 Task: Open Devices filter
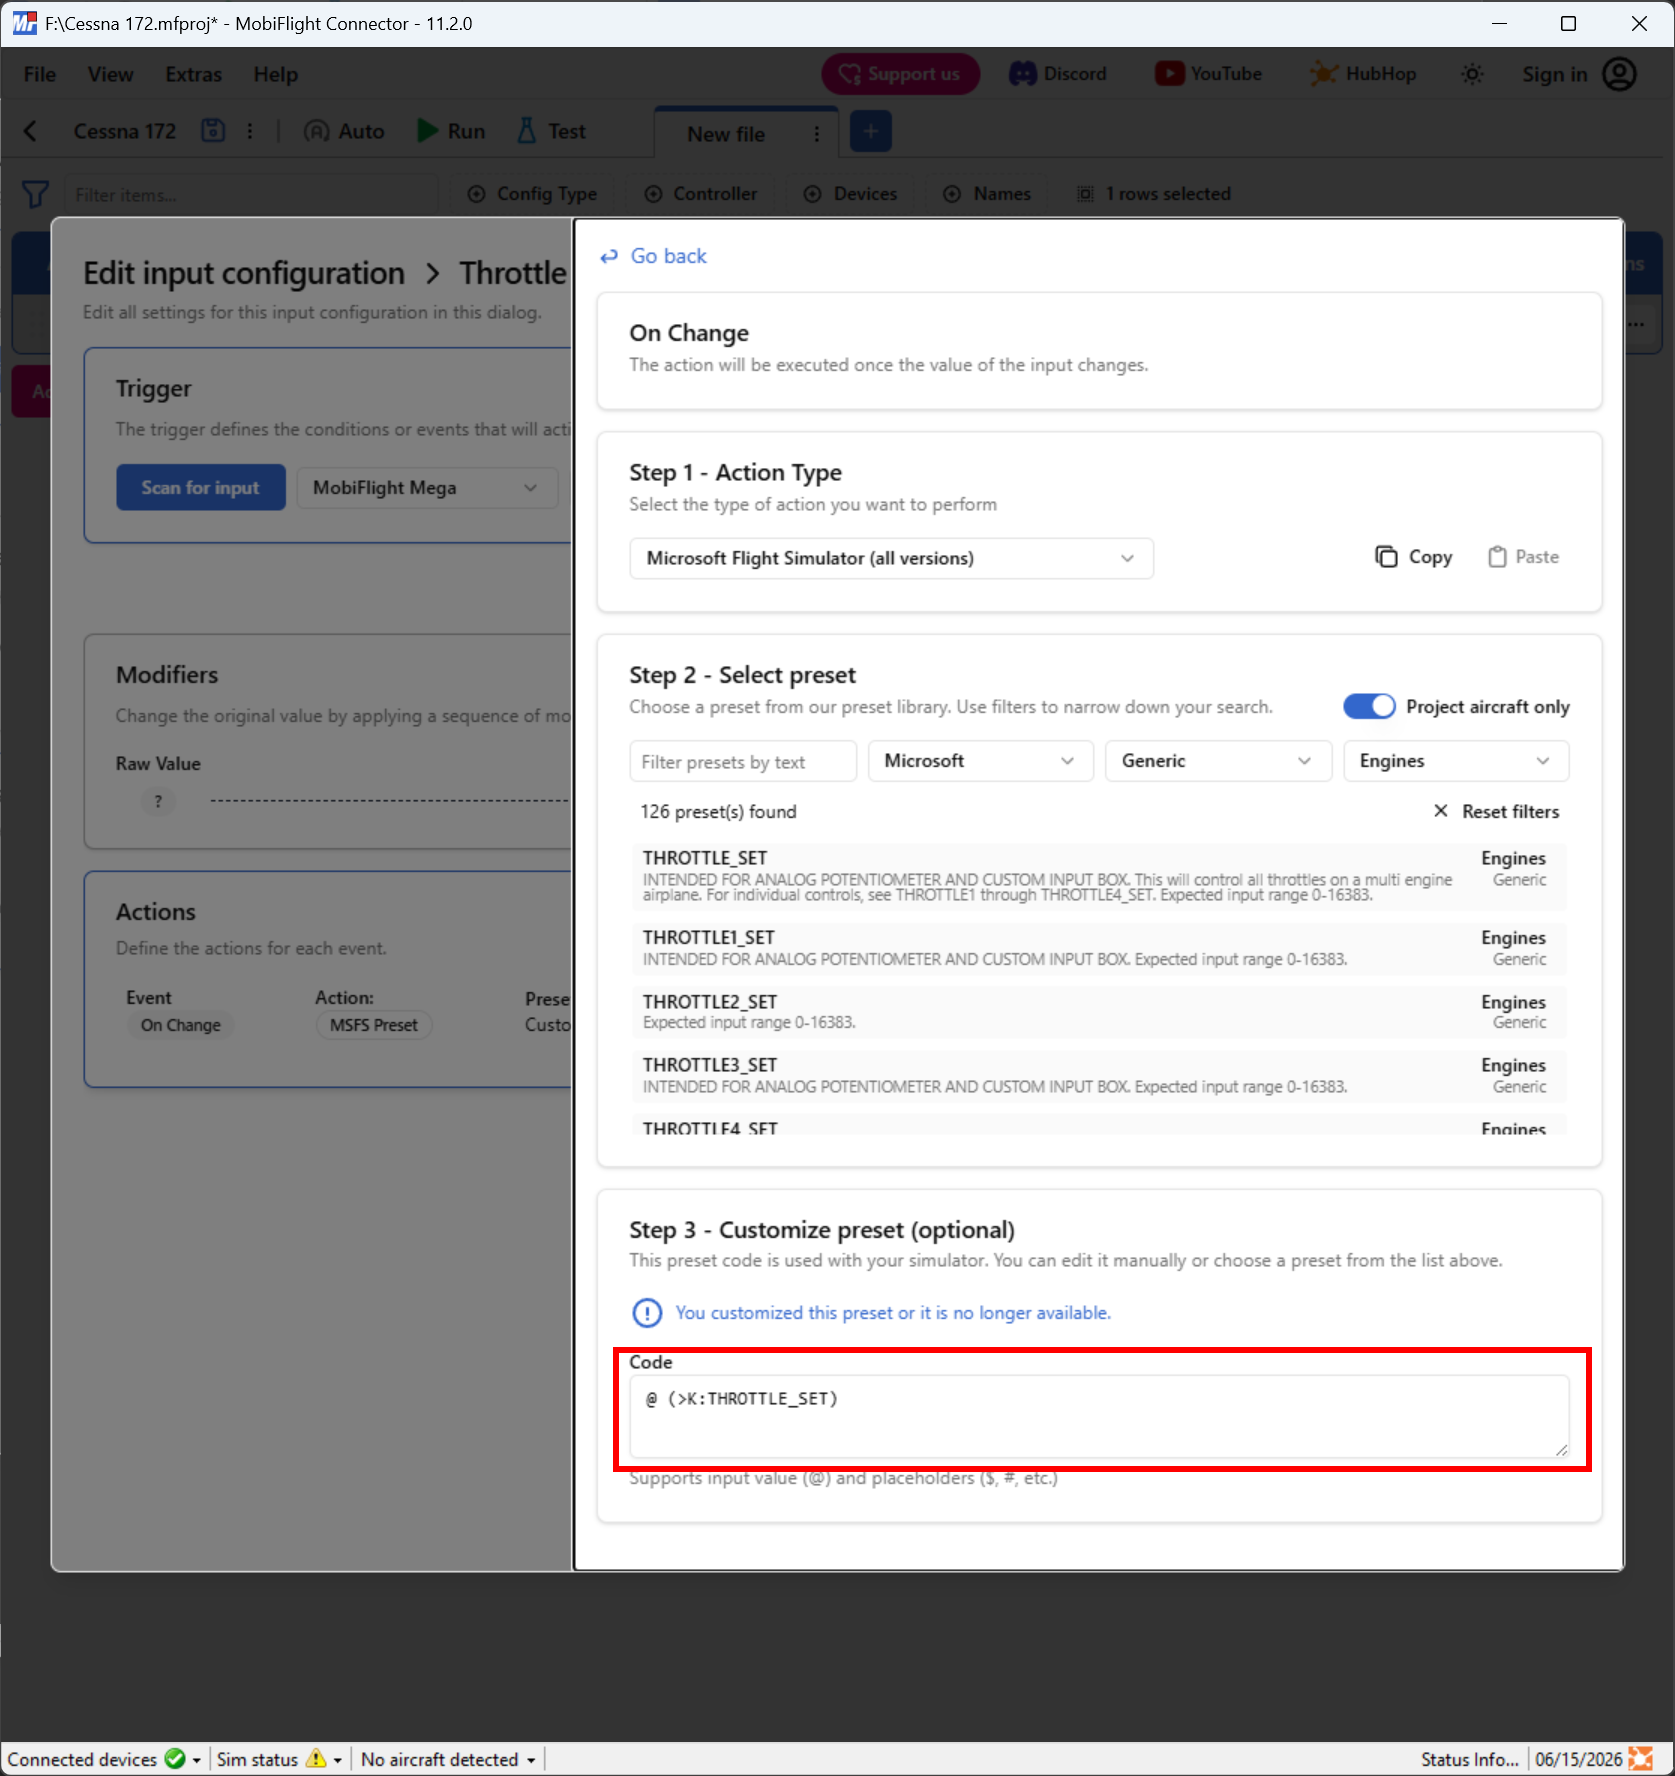coord(851,194)
